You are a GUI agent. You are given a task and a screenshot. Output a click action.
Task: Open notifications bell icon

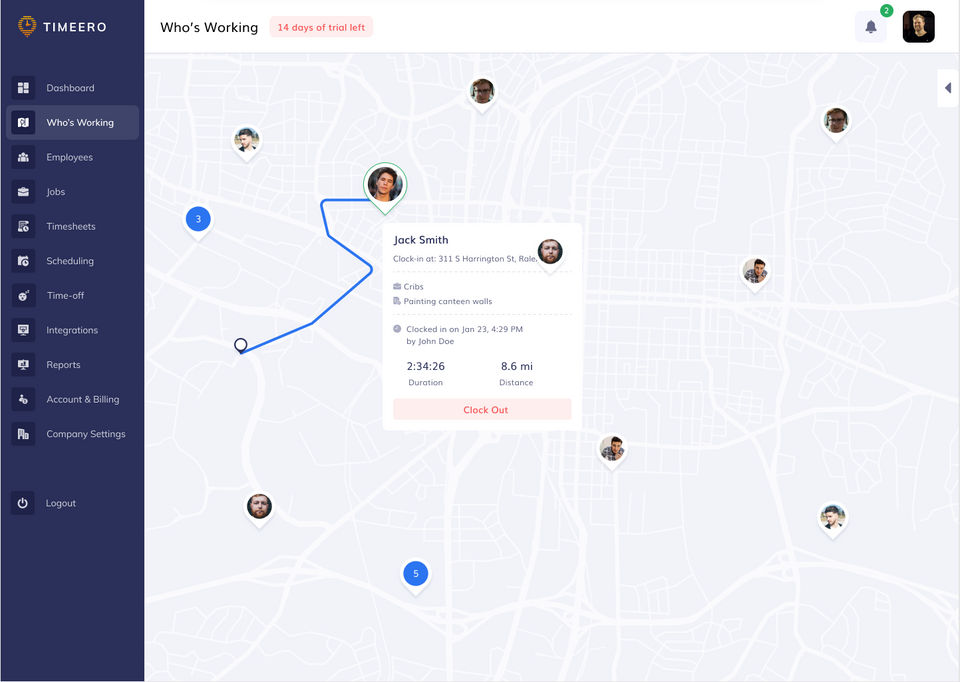(871, 27)
